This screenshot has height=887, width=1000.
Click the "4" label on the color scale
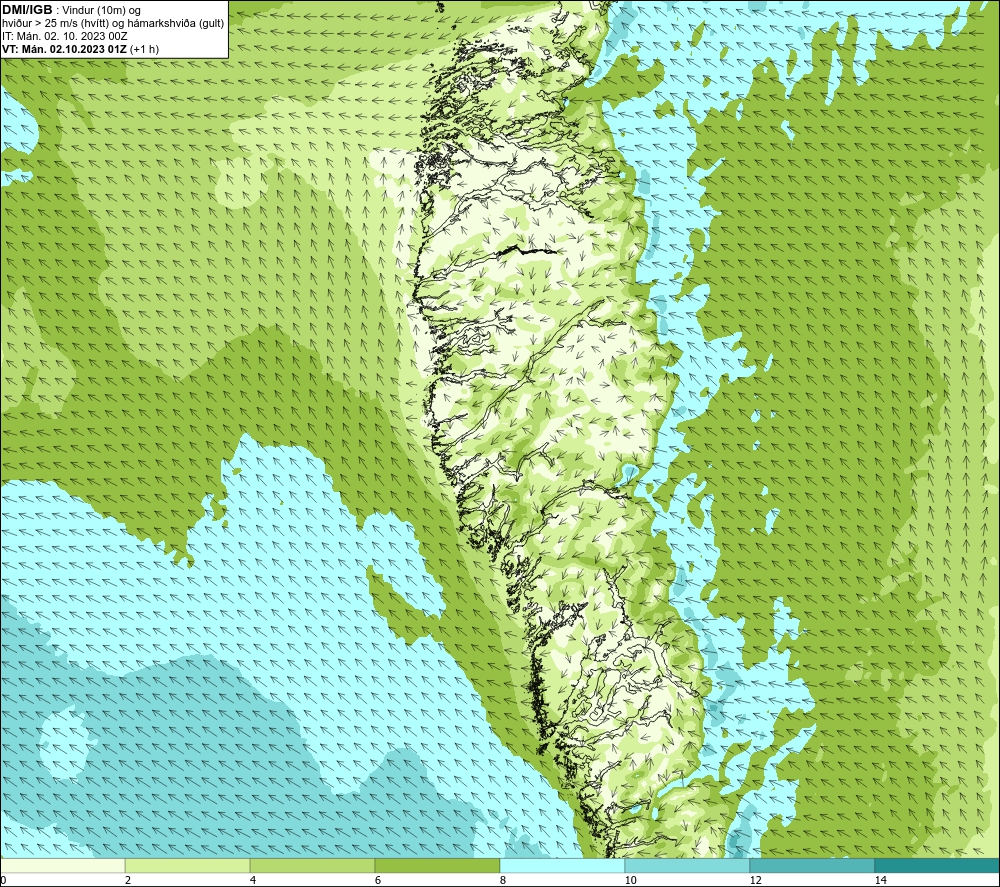253,880
